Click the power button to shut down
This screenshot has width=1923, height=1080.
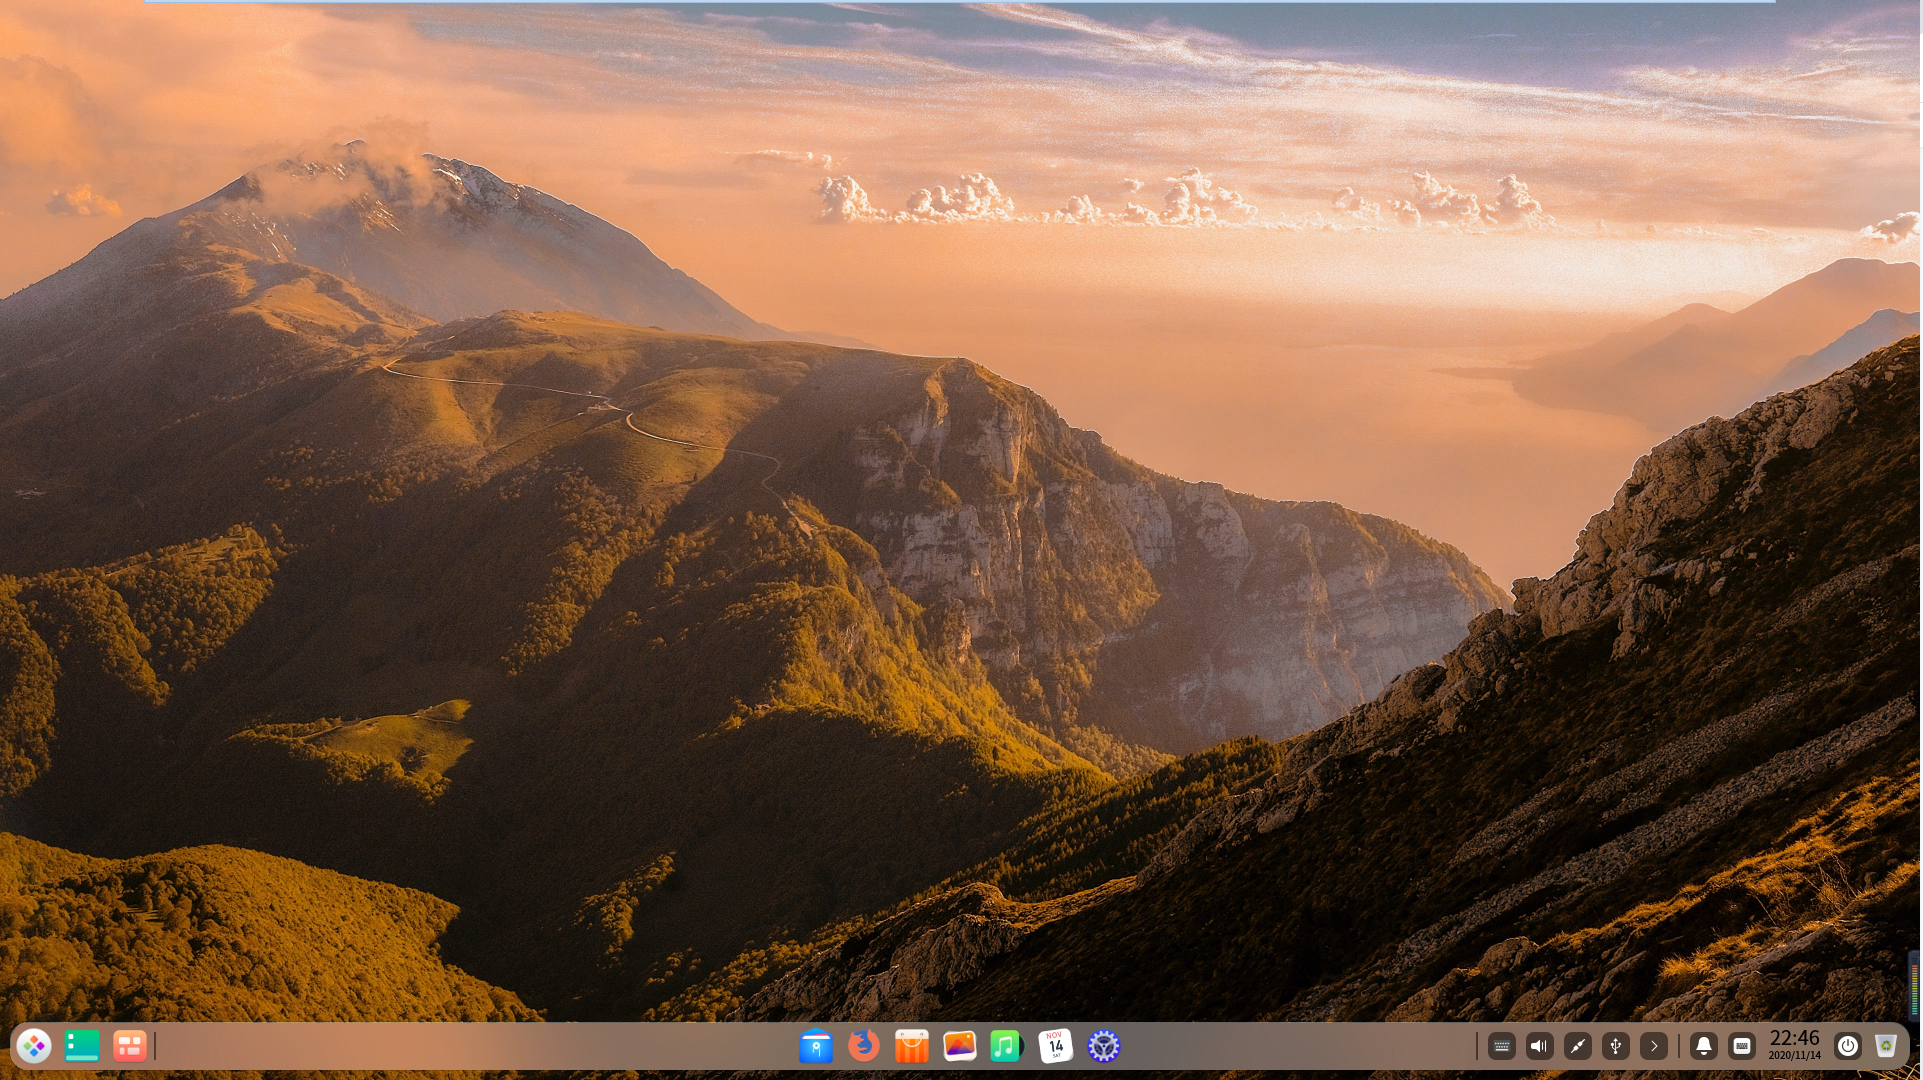1847,1046
